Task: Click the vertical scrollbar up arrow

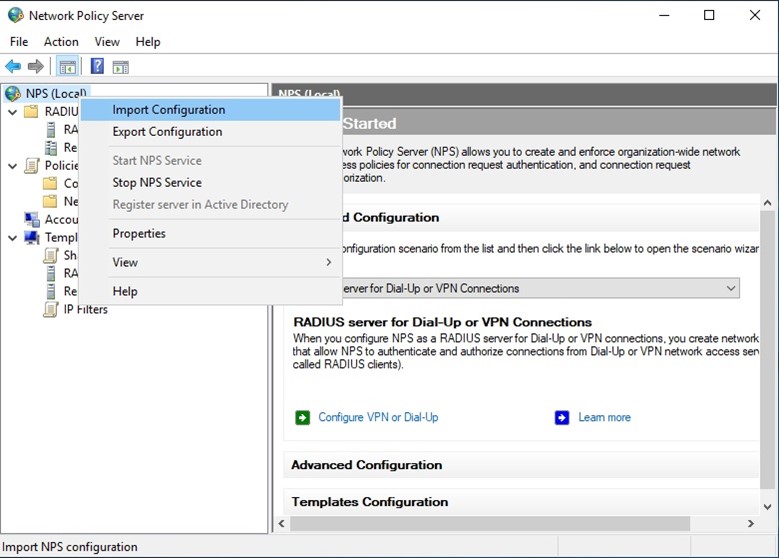Action: [x=768, y=203]
